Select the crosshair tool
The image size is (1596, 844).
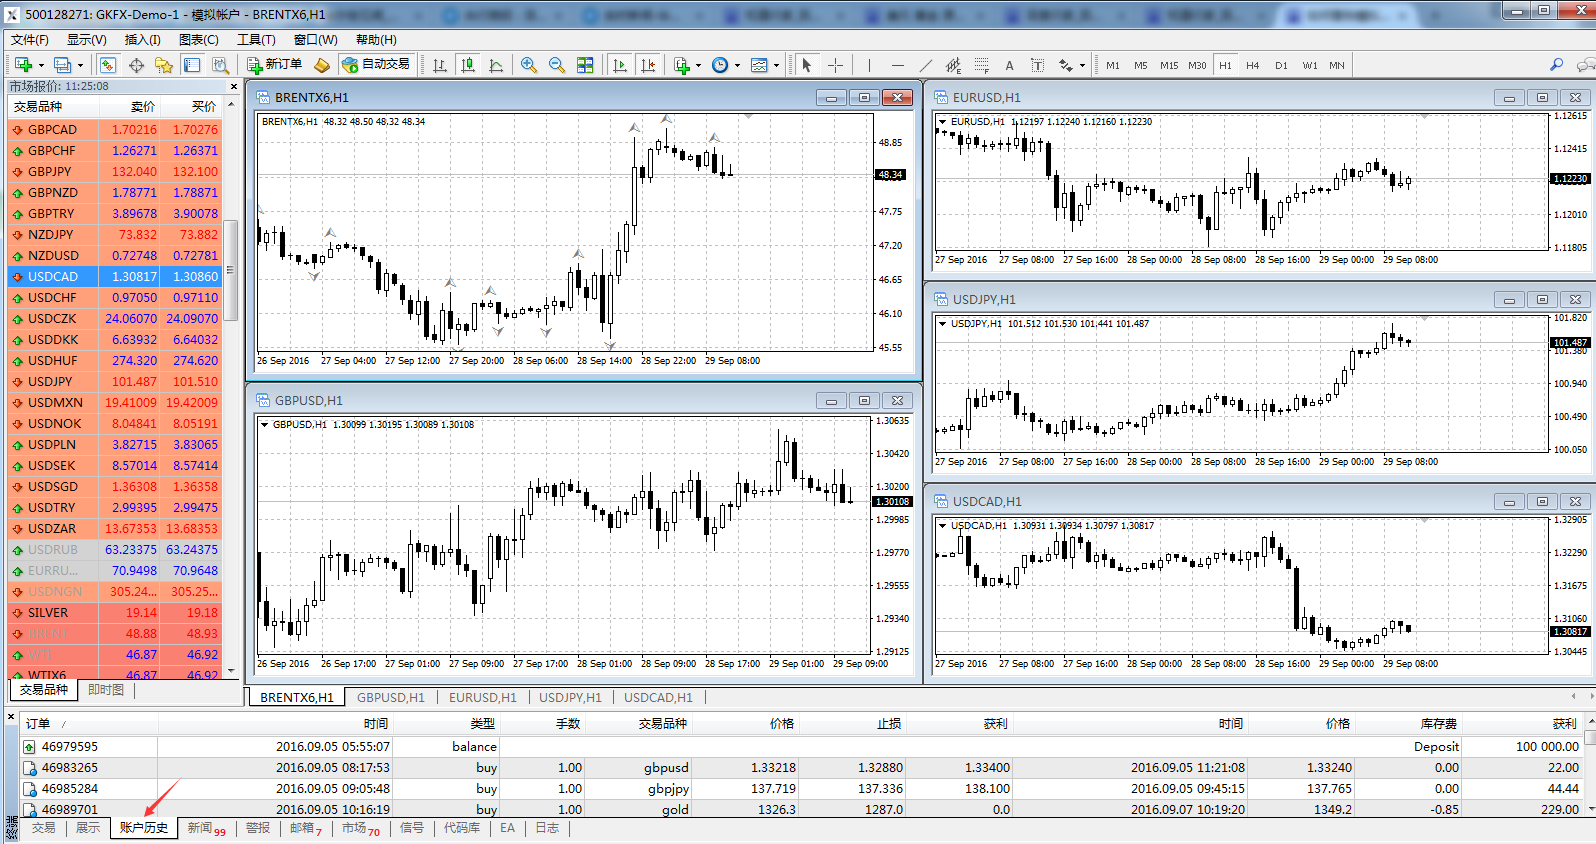point(835,65)
